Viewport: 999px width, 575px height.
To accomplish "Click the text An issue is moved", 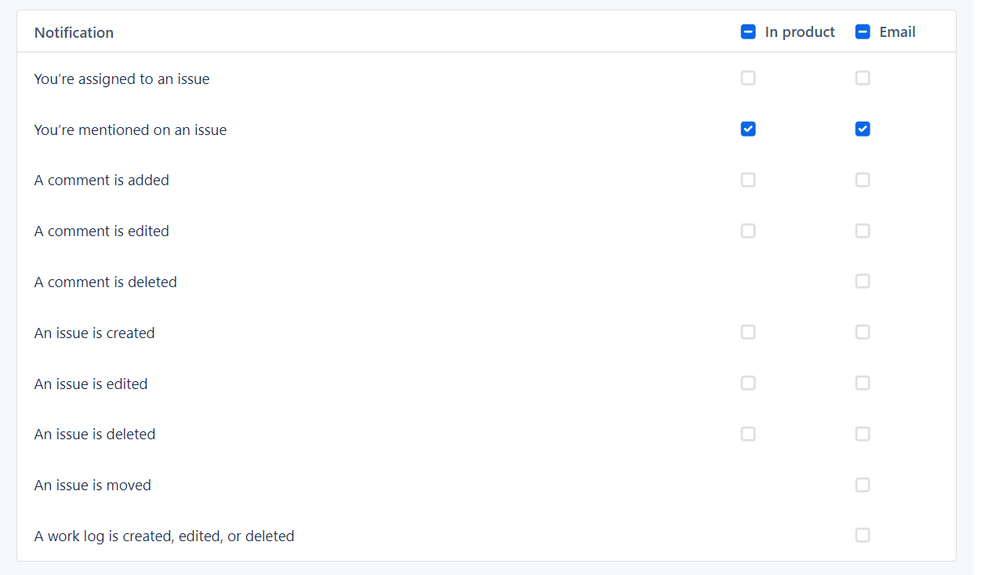I will click(92, 485).
